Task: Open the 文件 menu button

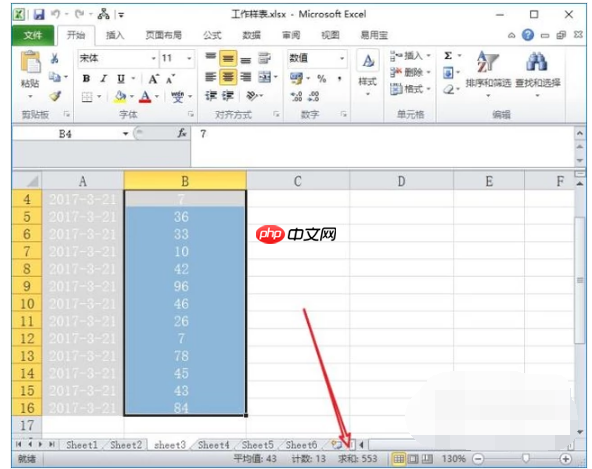Action: [x=33, y=35]
